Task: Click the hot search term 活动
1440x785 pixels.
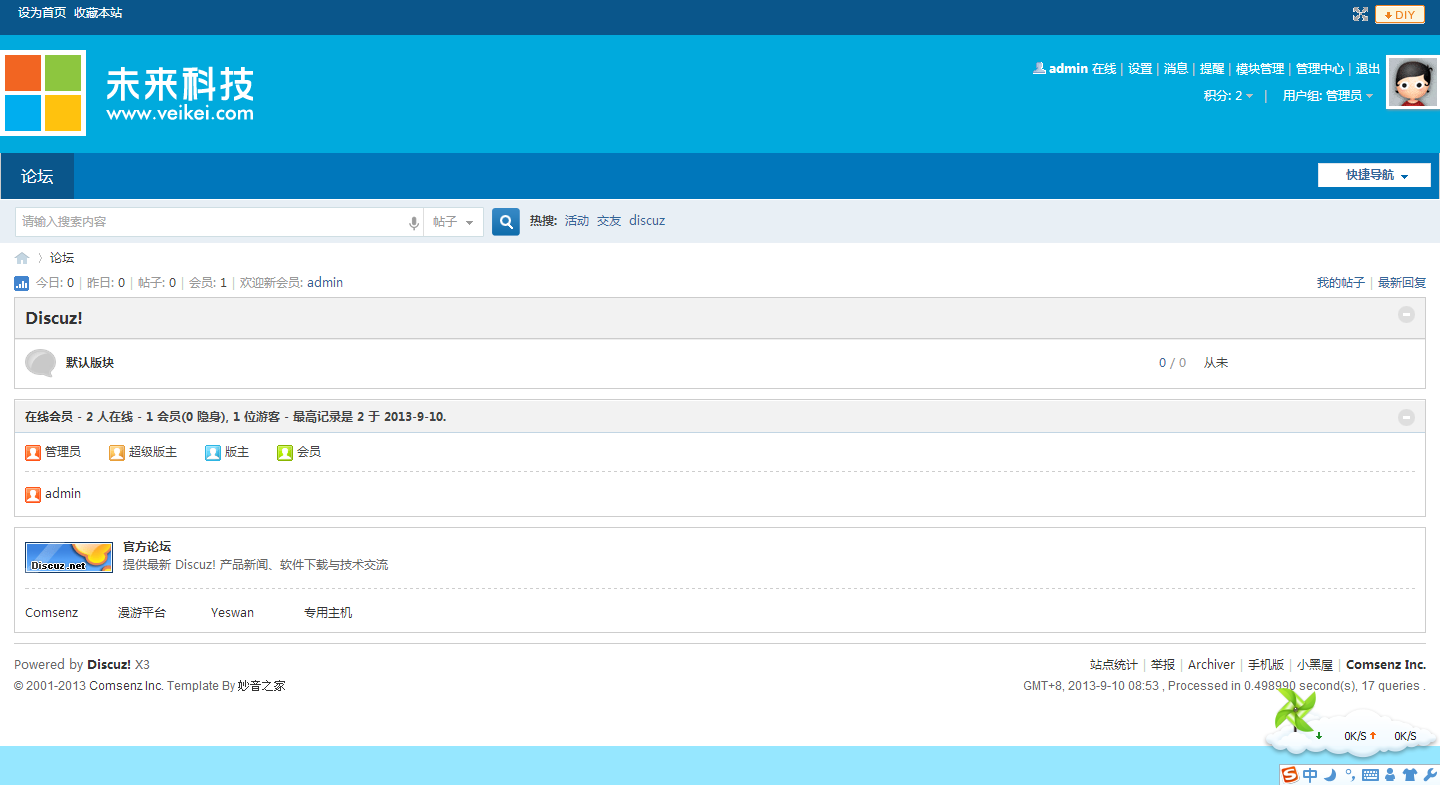Action: tap(577, 221)
